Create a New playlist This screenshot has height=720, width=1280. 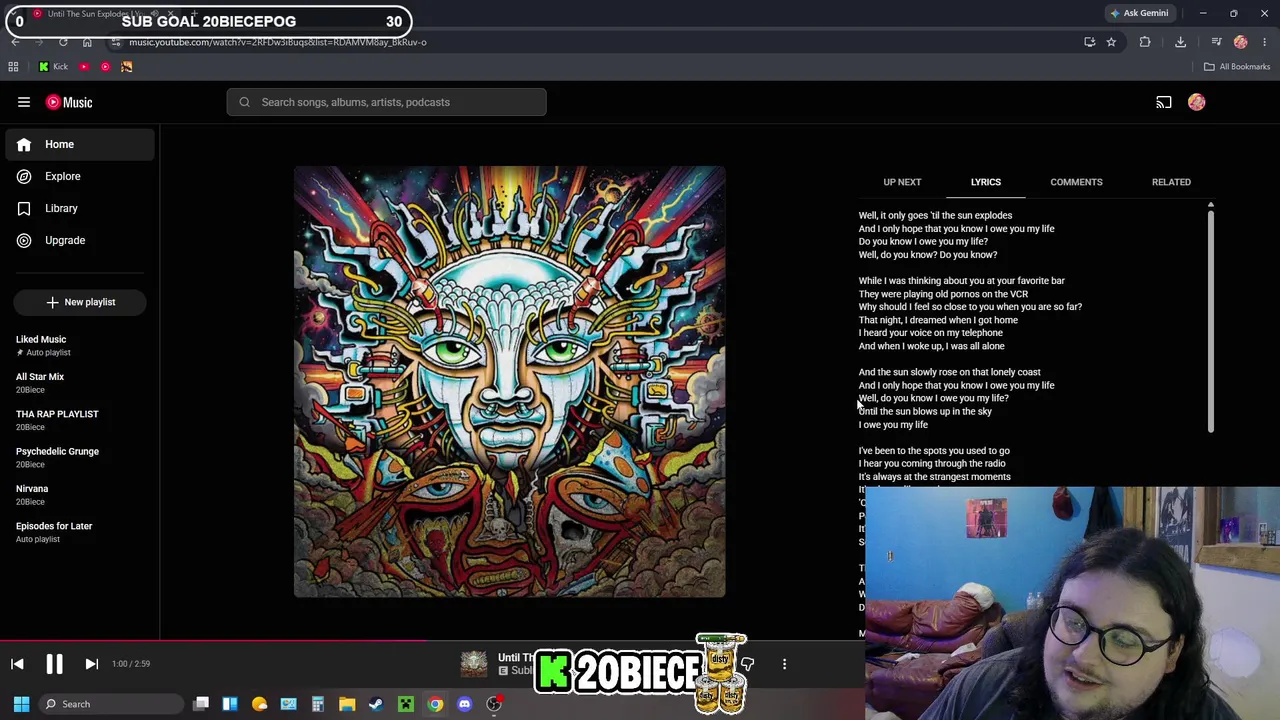pos(80,302)
